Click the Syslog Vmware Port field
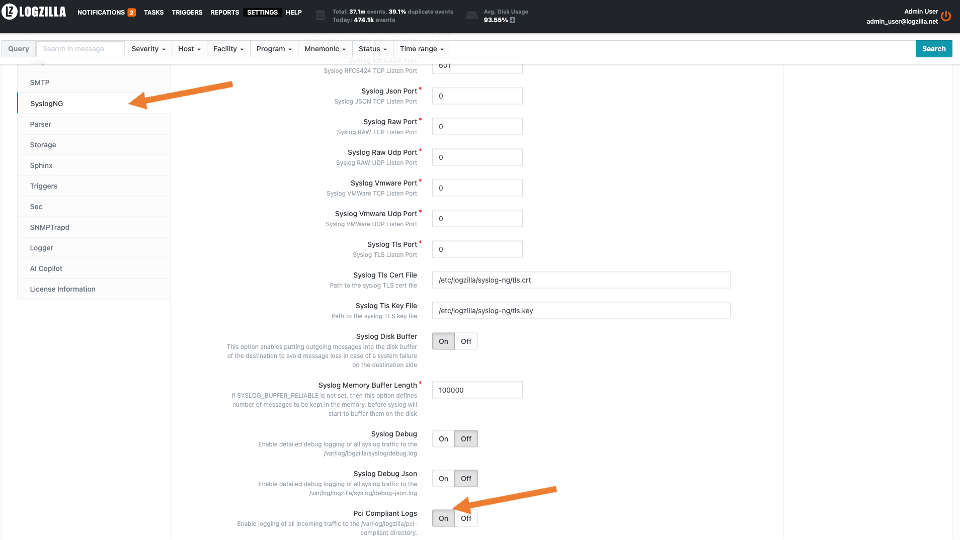This screenshot has width=960, height=540. [x=477, y=188]
